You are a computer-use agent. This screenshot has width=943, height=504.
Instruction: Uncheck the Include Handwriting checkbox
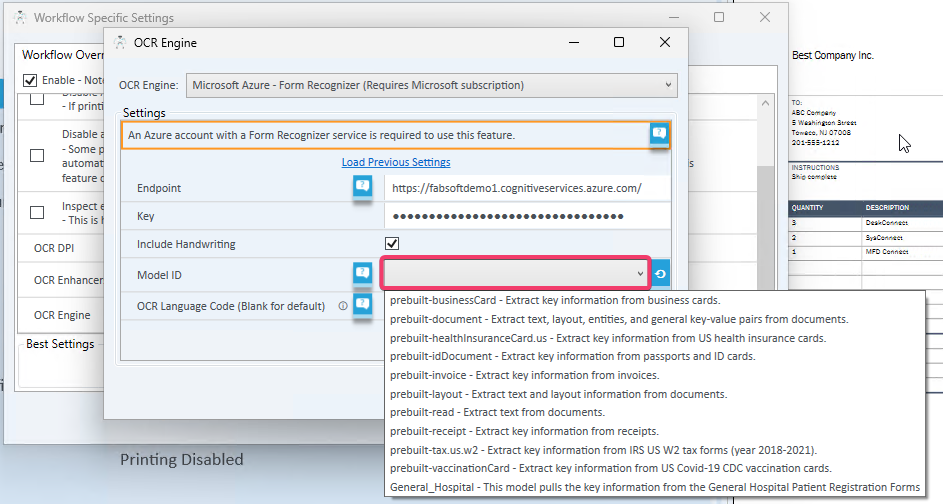click(392, 244)
